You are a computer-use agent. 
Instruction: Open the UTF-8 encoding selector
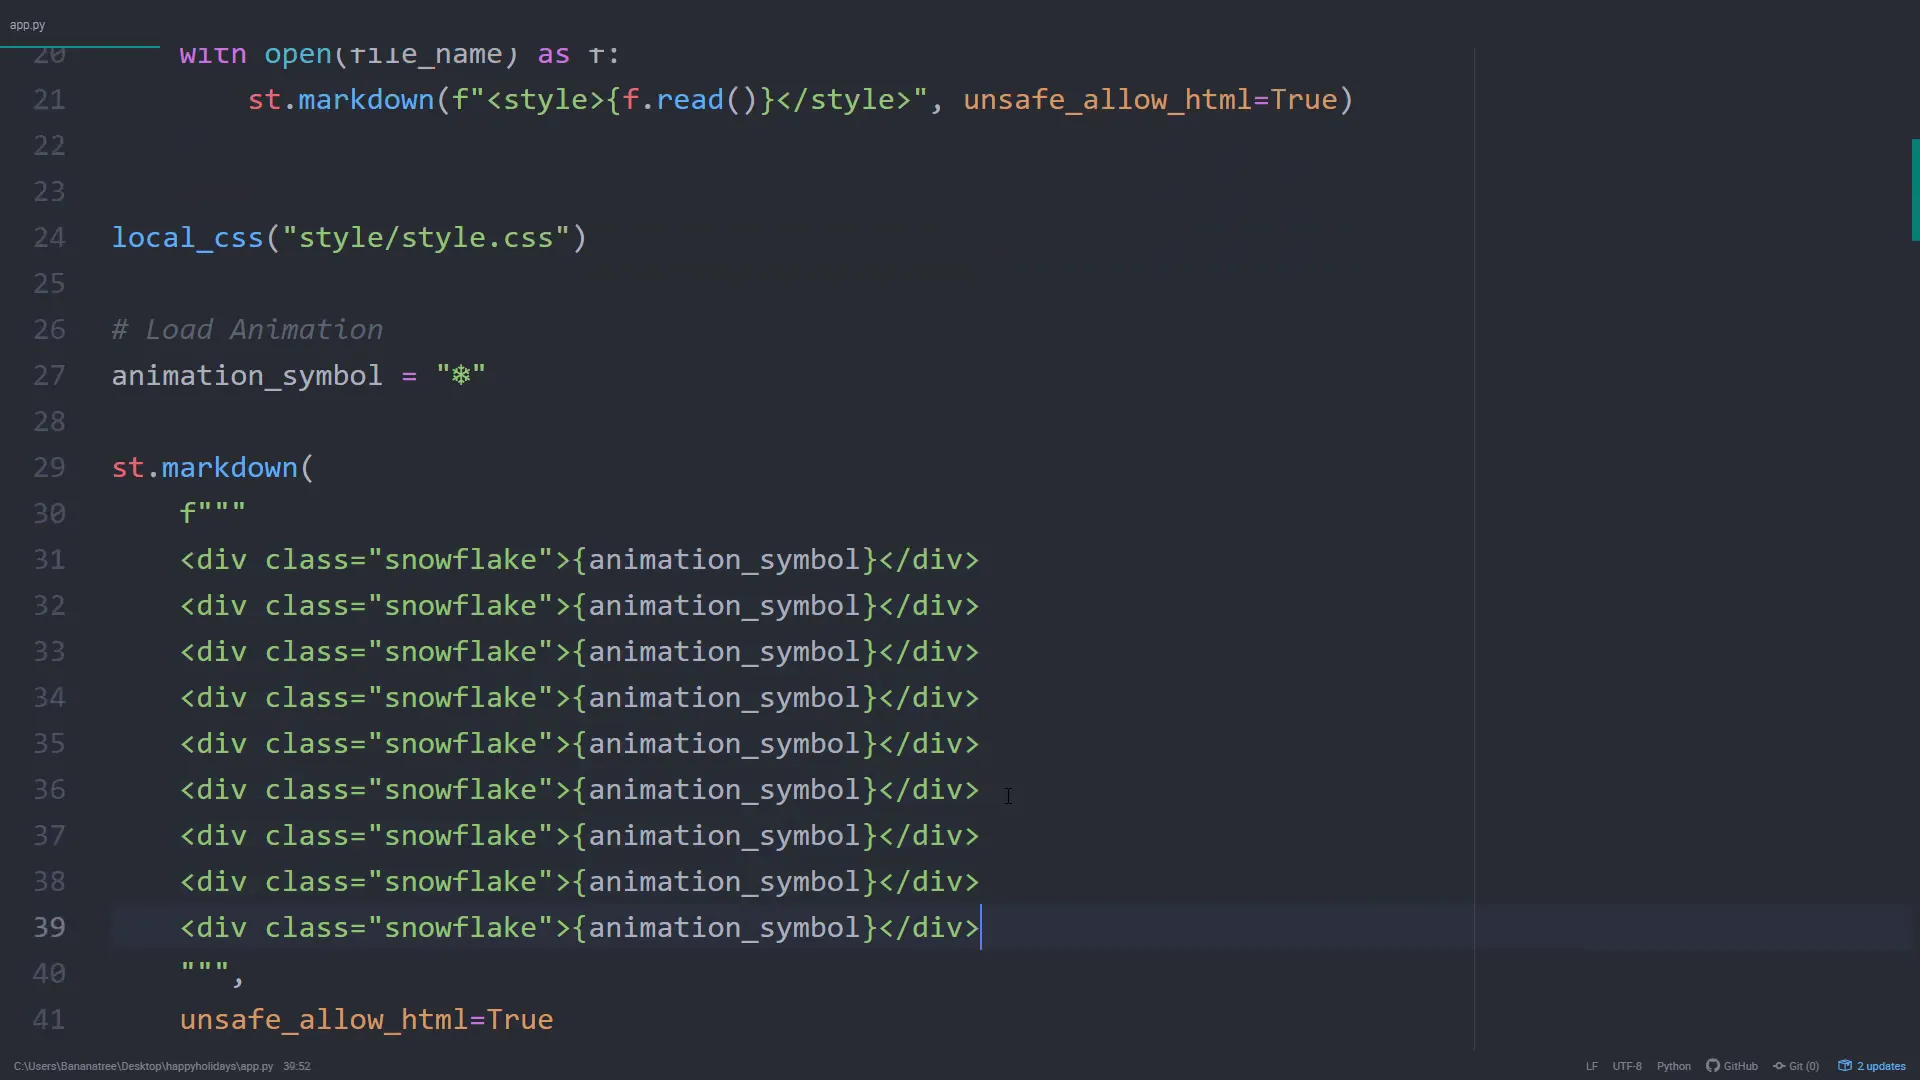click(x=1627, y=1066)
